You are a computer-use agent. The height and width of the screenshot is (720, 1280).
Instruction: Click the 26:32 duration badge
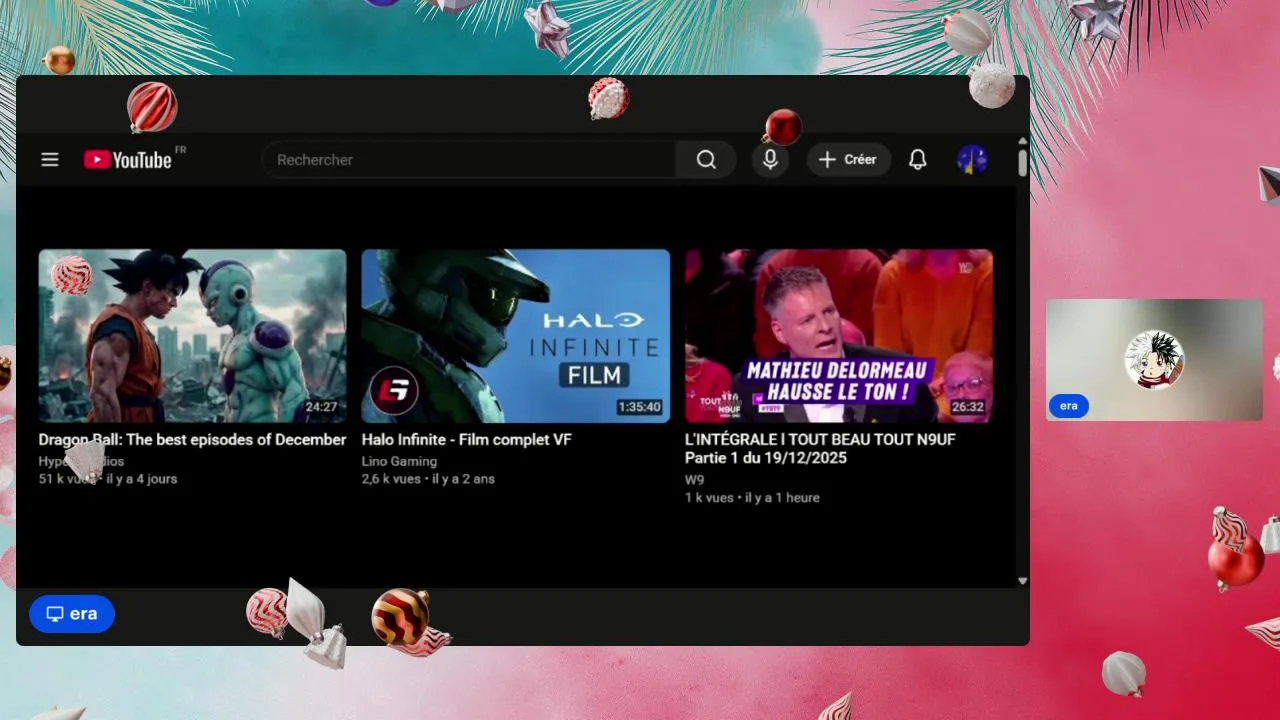click(968, 407)
